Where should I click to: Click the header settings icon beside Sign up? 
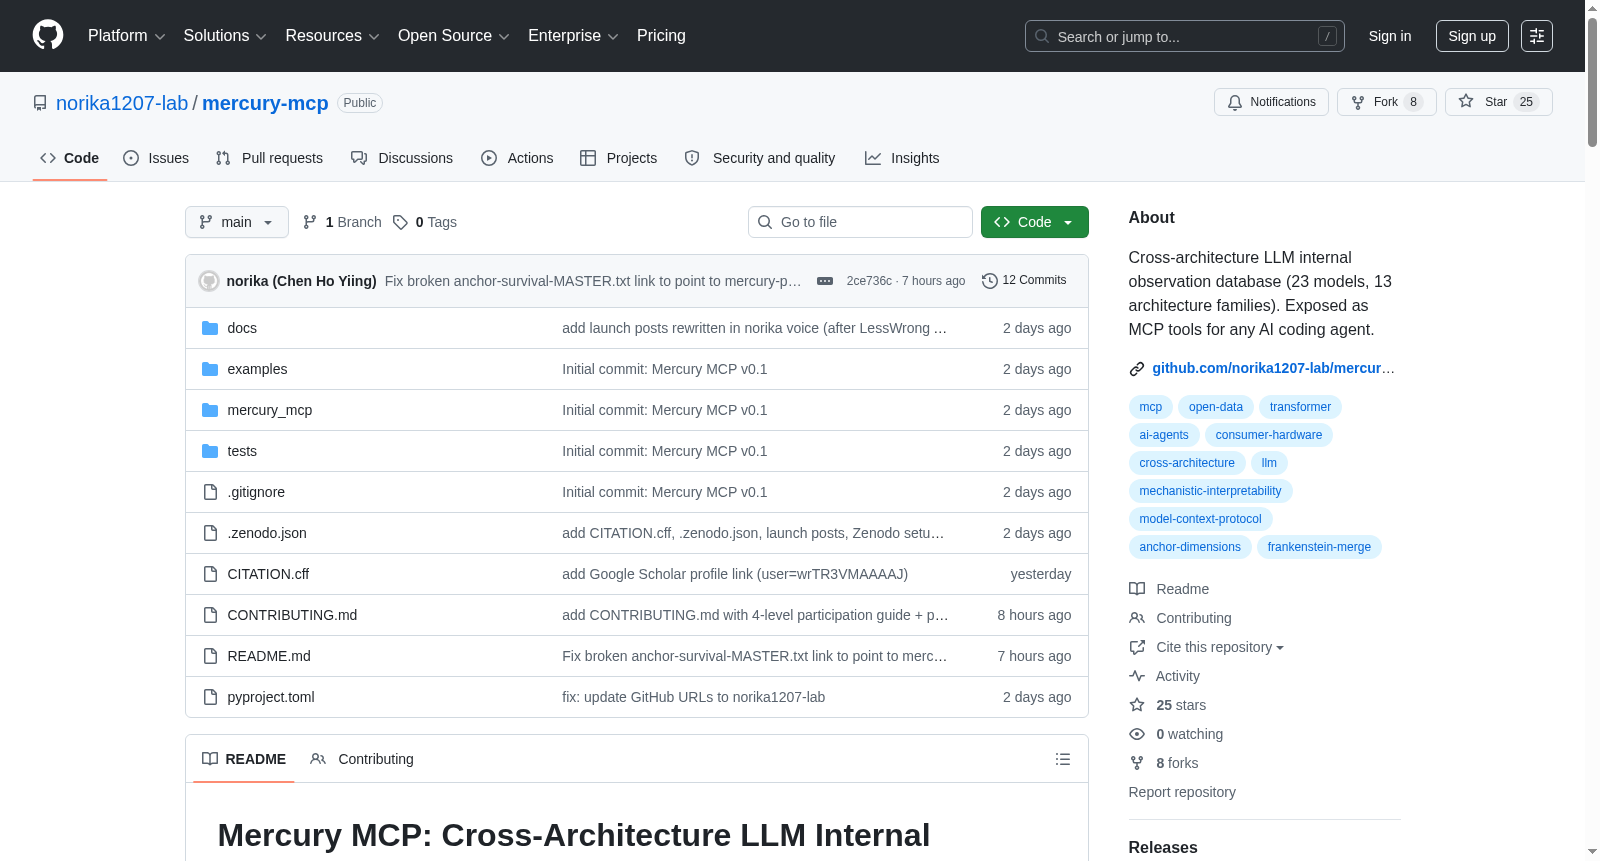[x=1537, y=36]
